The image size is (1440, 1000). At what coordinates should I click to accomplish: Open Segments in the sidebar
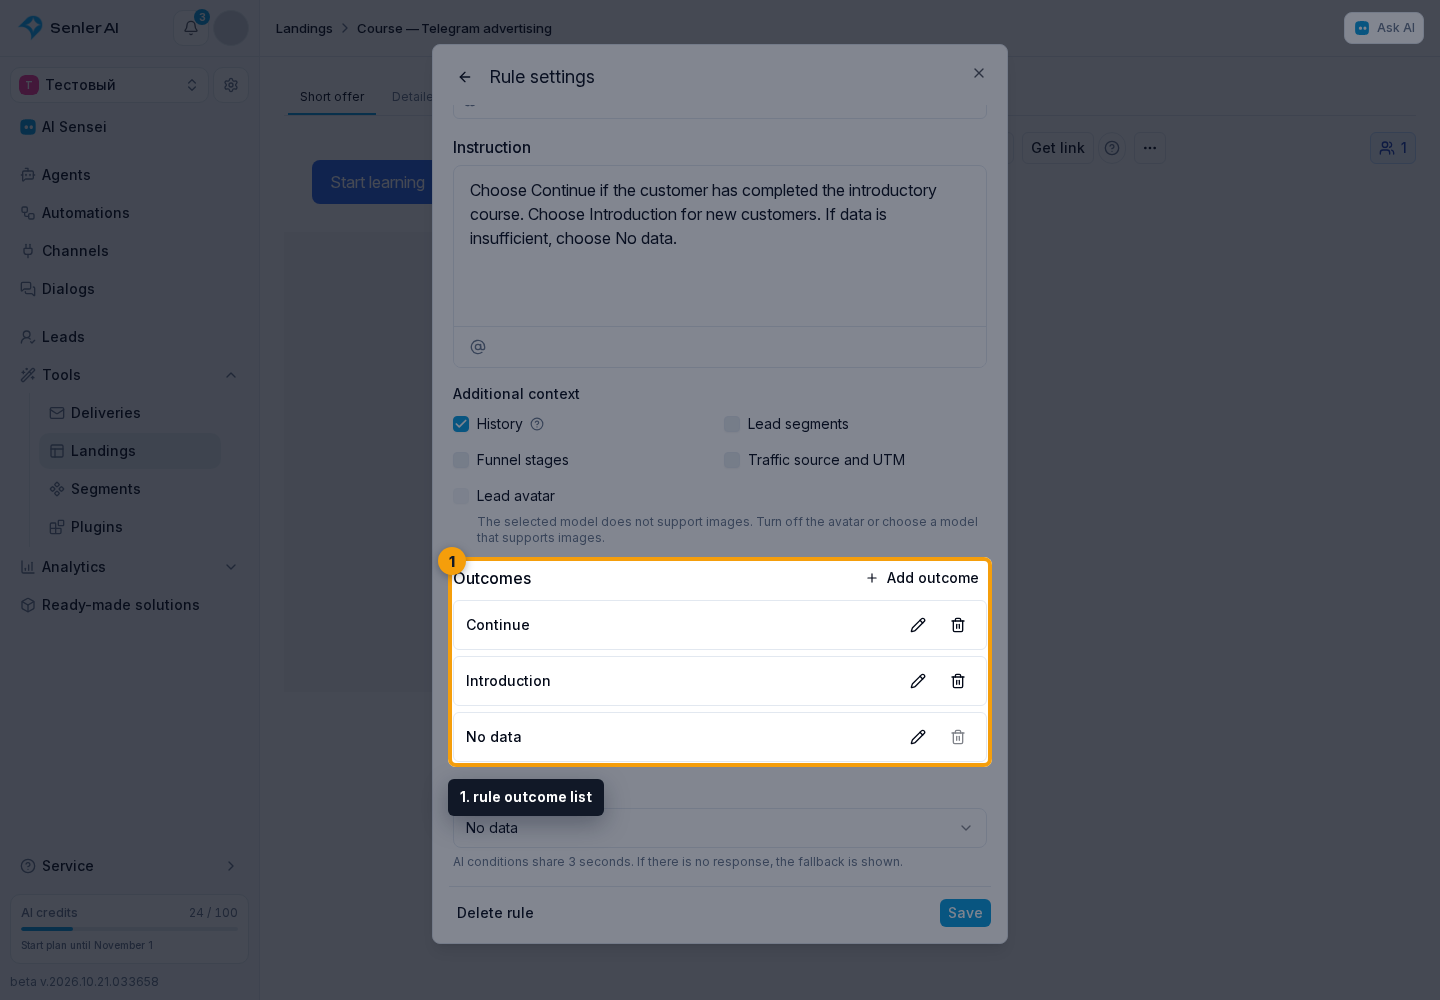[130, 489]
